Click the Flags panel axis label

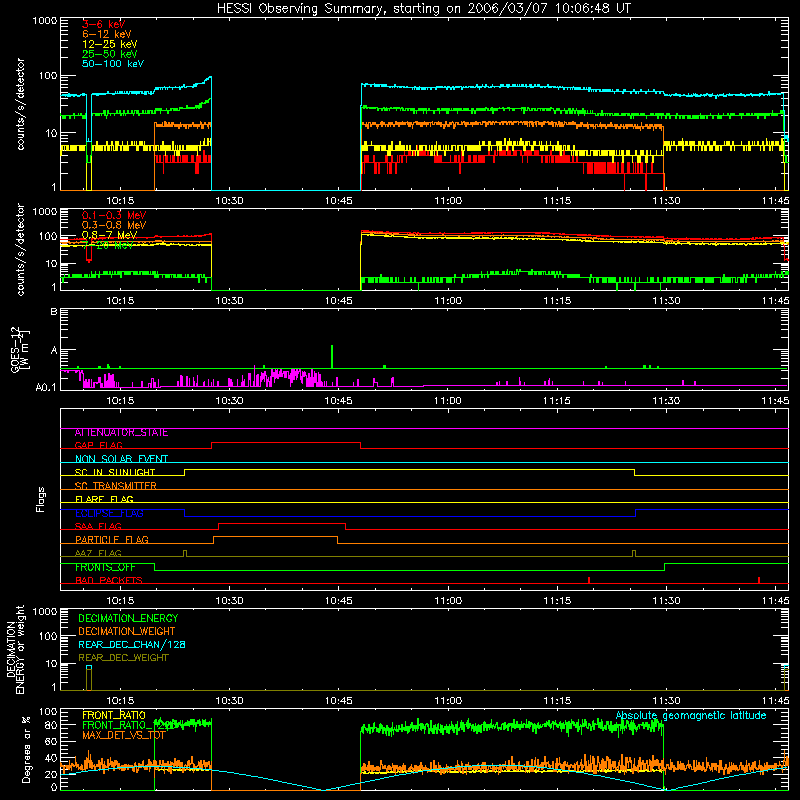(40, 499)
